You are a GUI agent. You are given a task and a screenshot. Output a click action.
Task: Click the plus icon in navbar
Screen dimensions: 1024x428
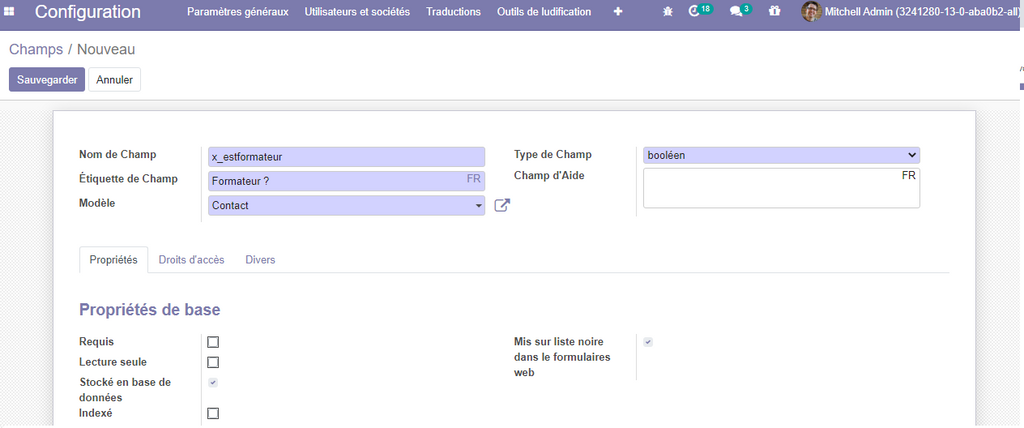(617, 12)
